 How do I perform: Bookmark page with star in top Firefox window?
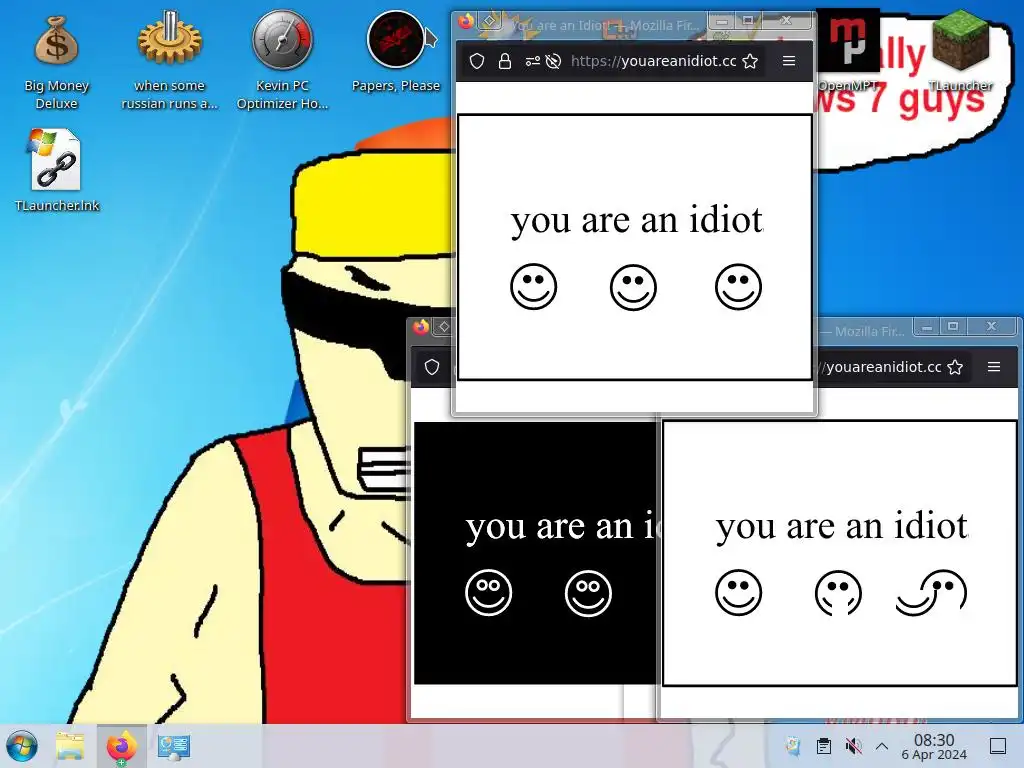click(x=750, y=61)
